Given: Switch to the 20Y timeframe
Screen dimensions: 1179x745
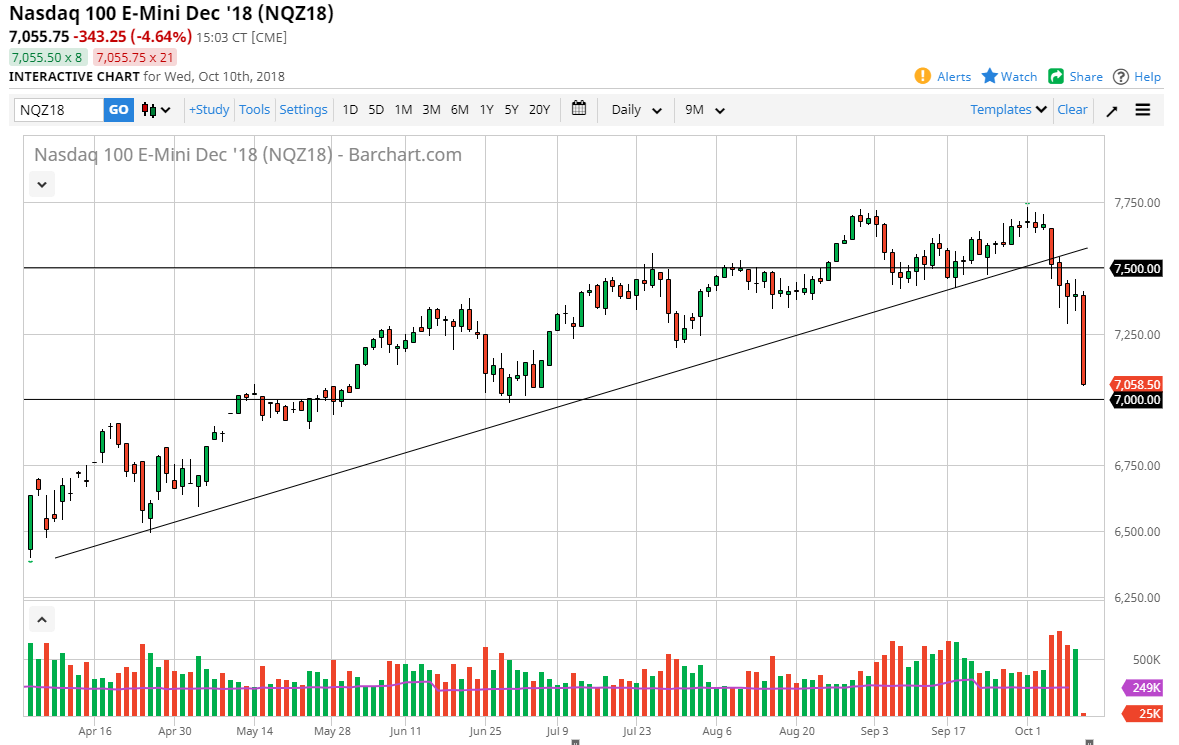Looking at the screenshot, I should [539, 110].
